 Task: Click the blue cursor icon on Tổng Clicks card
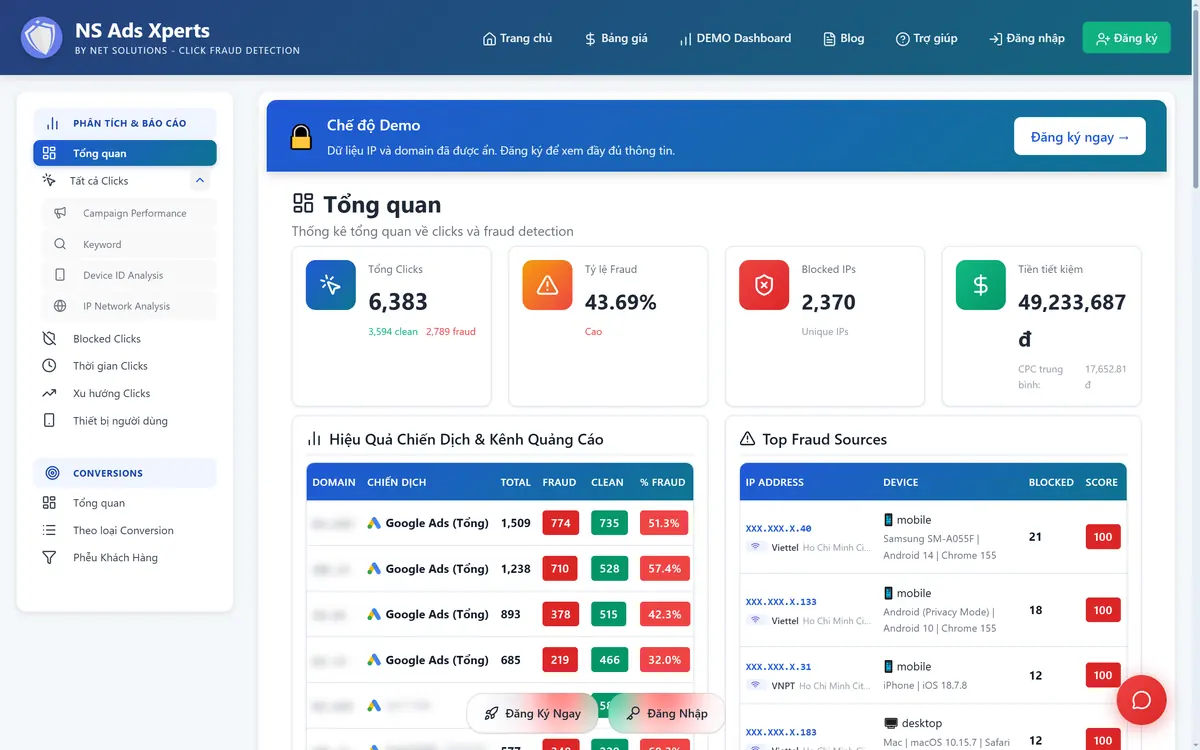331,285
